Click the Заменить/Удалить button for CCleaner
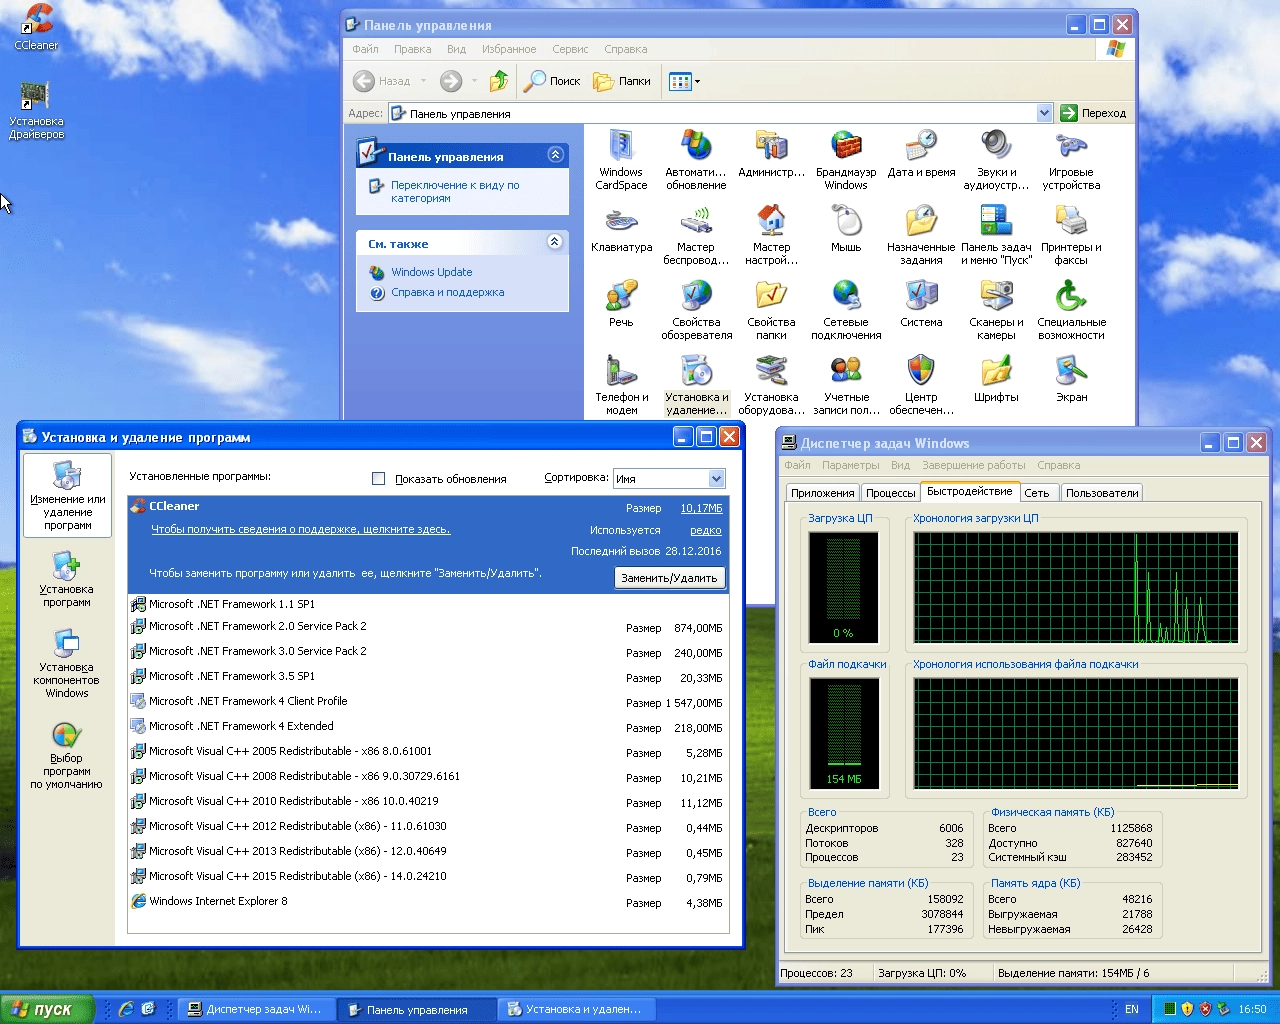 pyautogui.click(x=669, y=578)
